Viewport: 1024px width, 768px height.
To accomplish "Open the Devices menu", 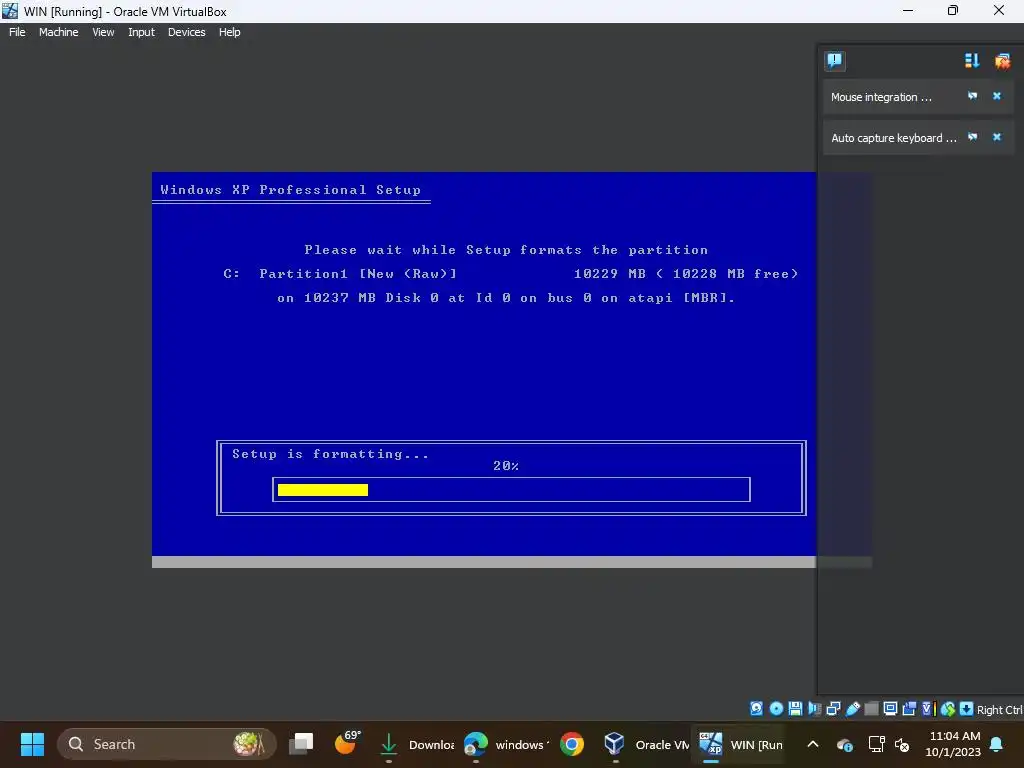I will pos(186,32).
